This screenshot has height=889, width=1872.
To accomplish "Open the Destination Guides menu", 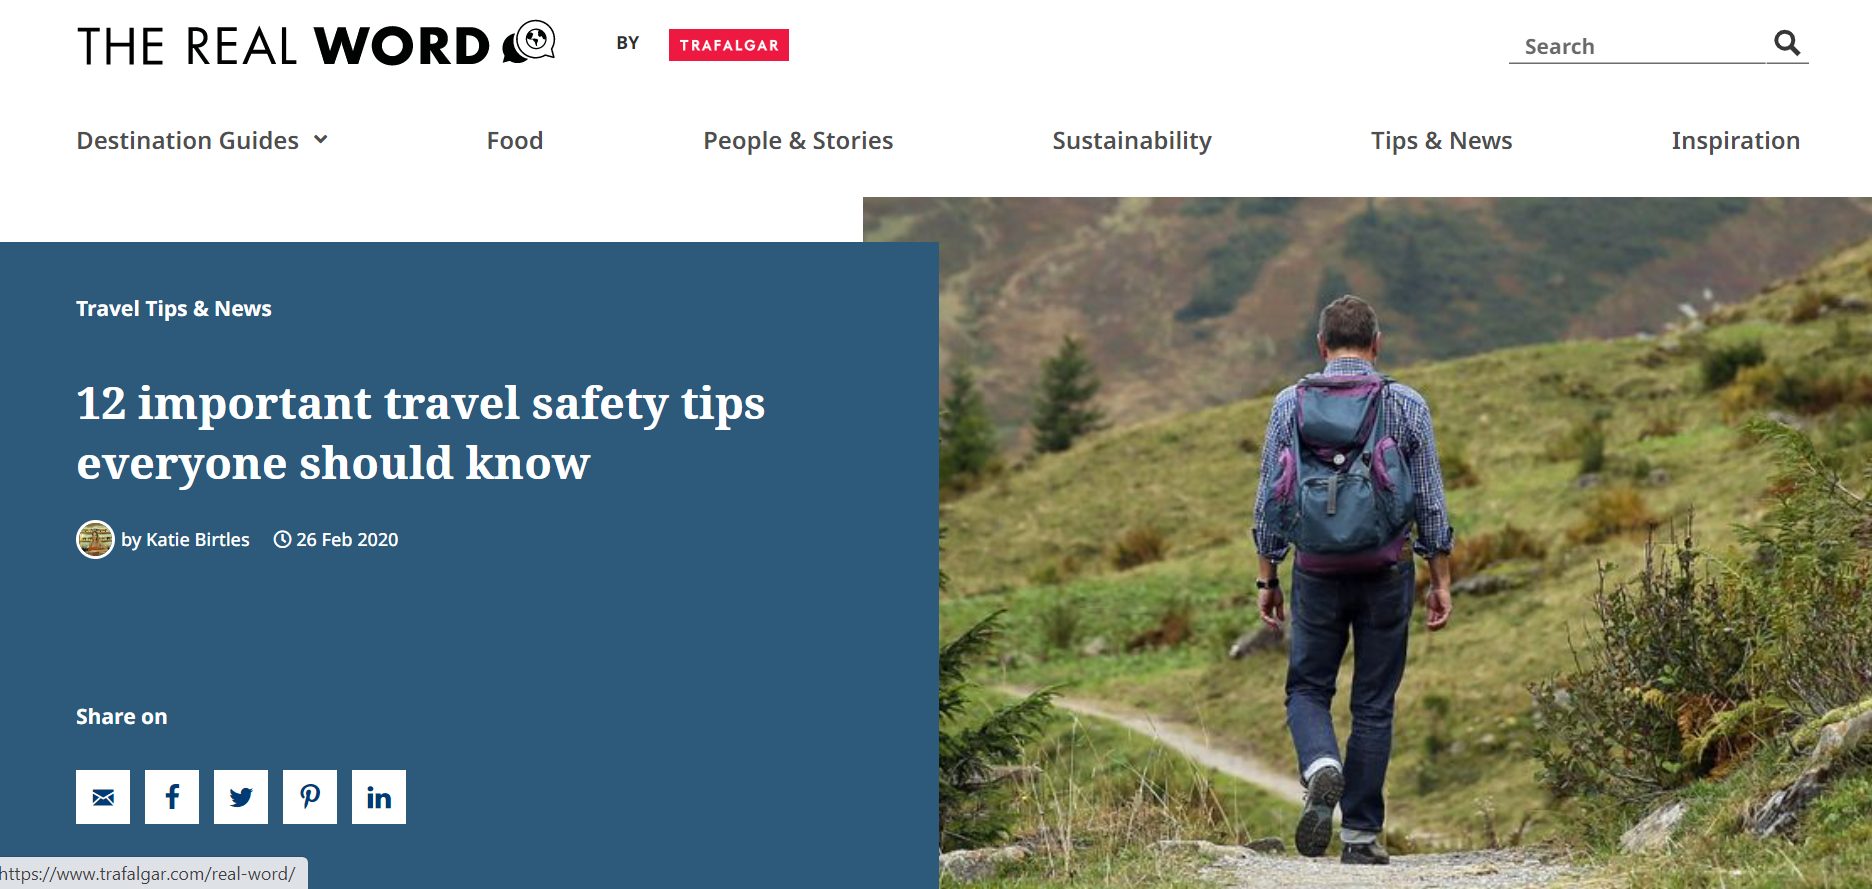I will click(188, 140).
